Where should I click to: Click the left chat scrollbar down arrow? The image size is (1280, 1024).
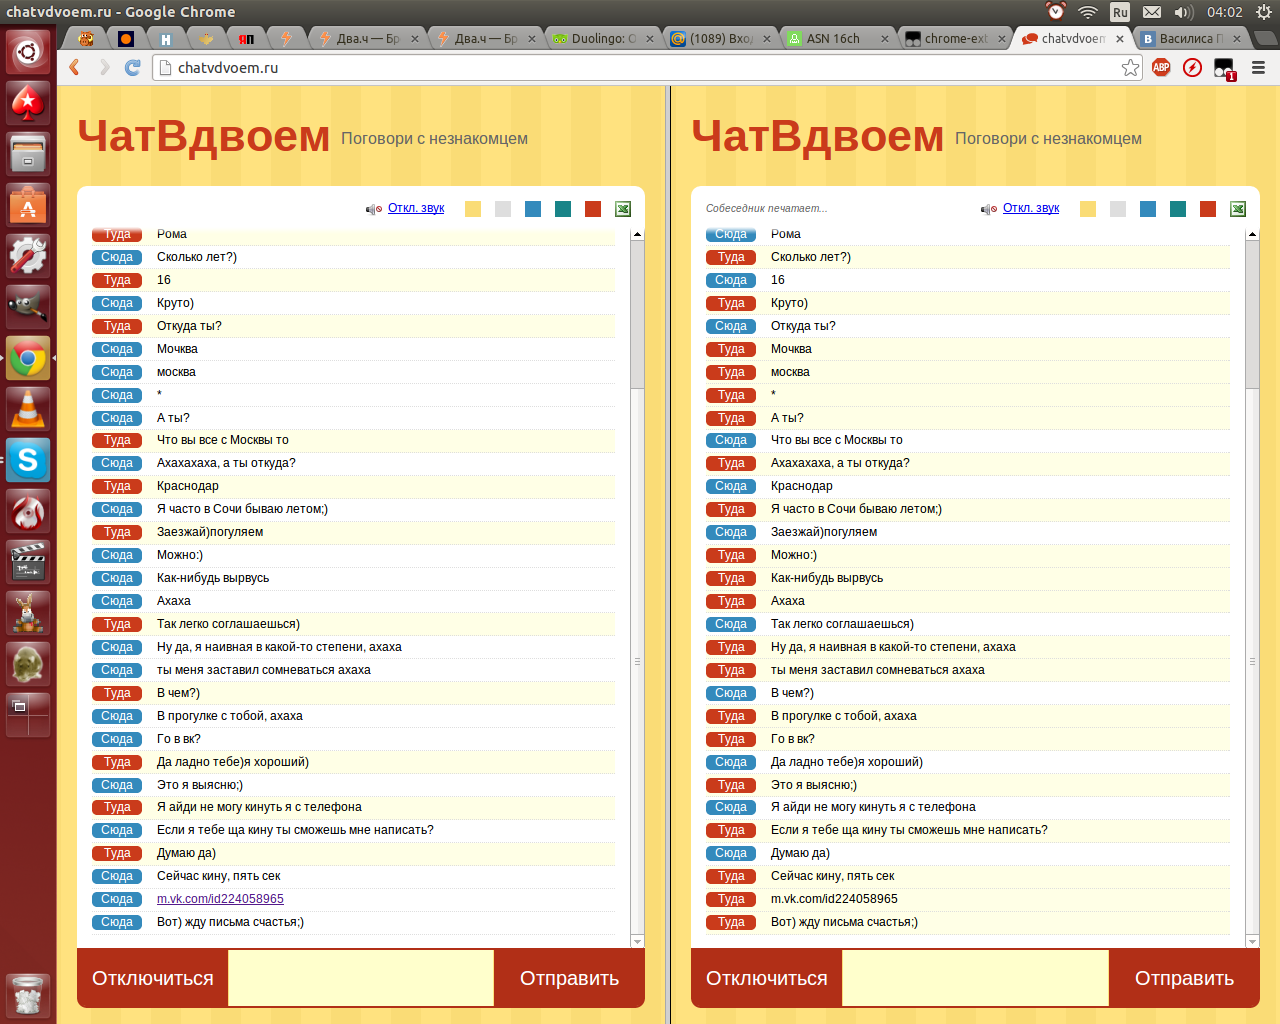click(637, 941)
